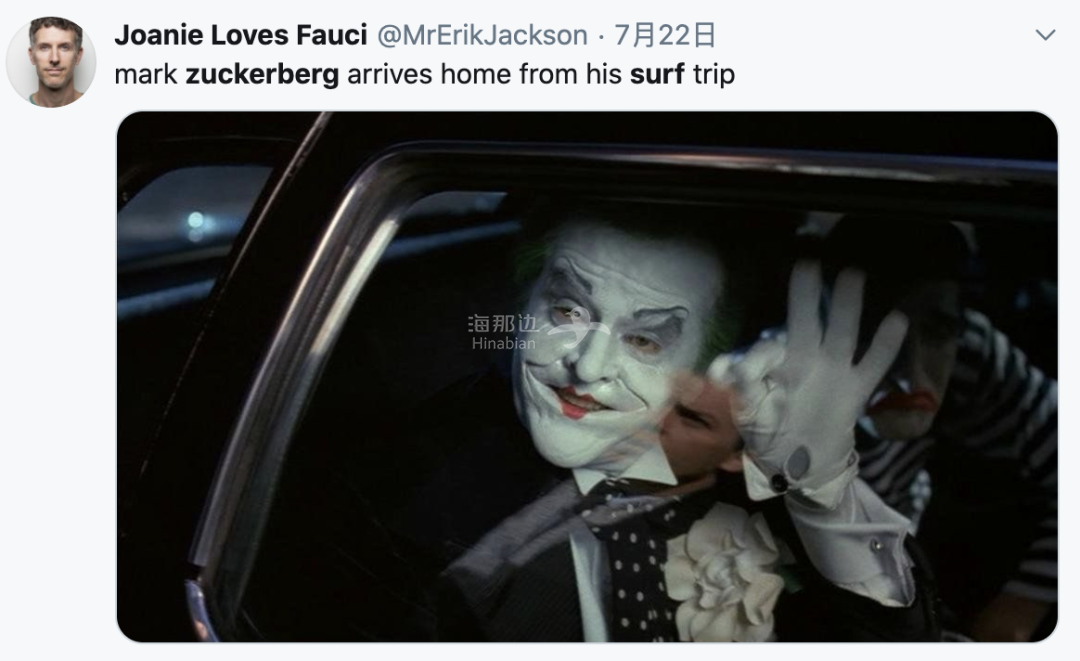Click the bright light reflection in window

point(196,221)
